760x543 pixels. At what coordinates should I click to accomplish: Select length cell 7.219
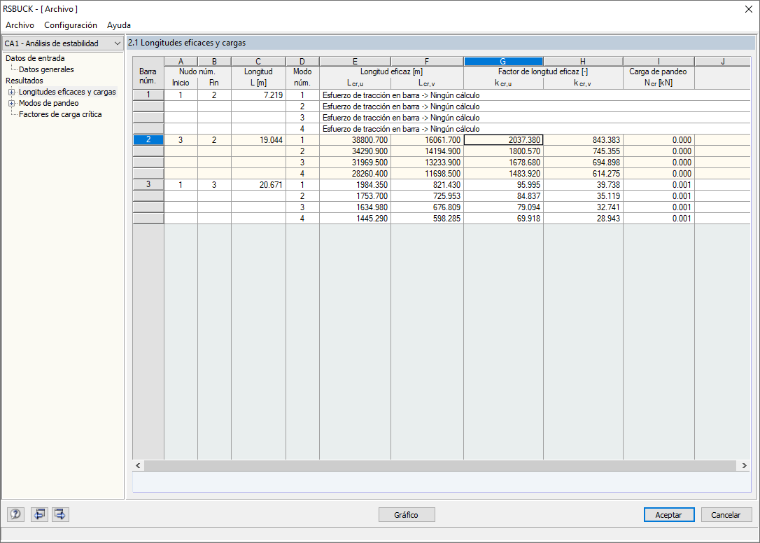[x=258, y=95]
